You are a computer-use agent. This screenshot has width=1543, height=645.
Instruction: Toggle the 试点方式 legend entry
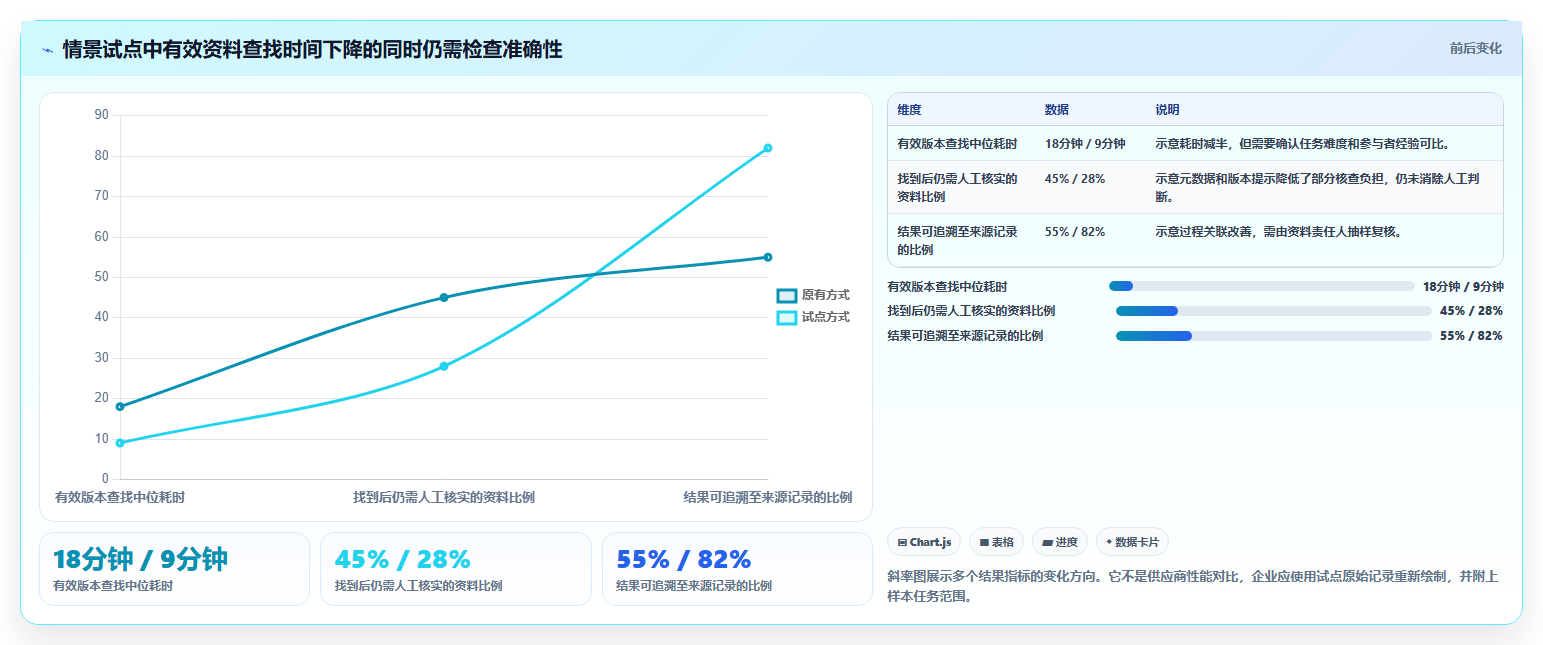coord(813,317)
